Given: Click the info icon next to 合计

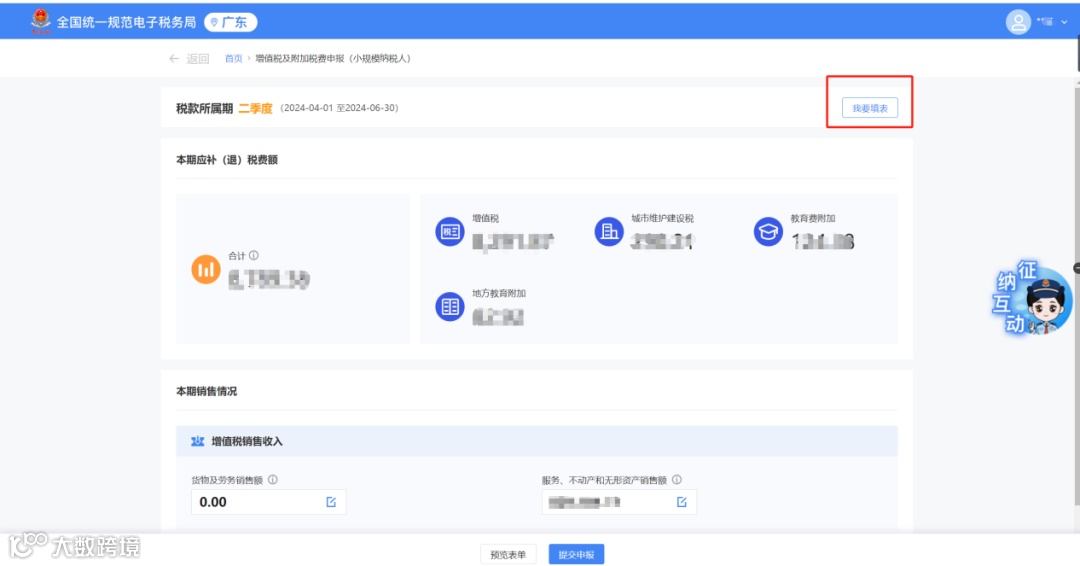Looking at the screenshot, I should 254,255.
